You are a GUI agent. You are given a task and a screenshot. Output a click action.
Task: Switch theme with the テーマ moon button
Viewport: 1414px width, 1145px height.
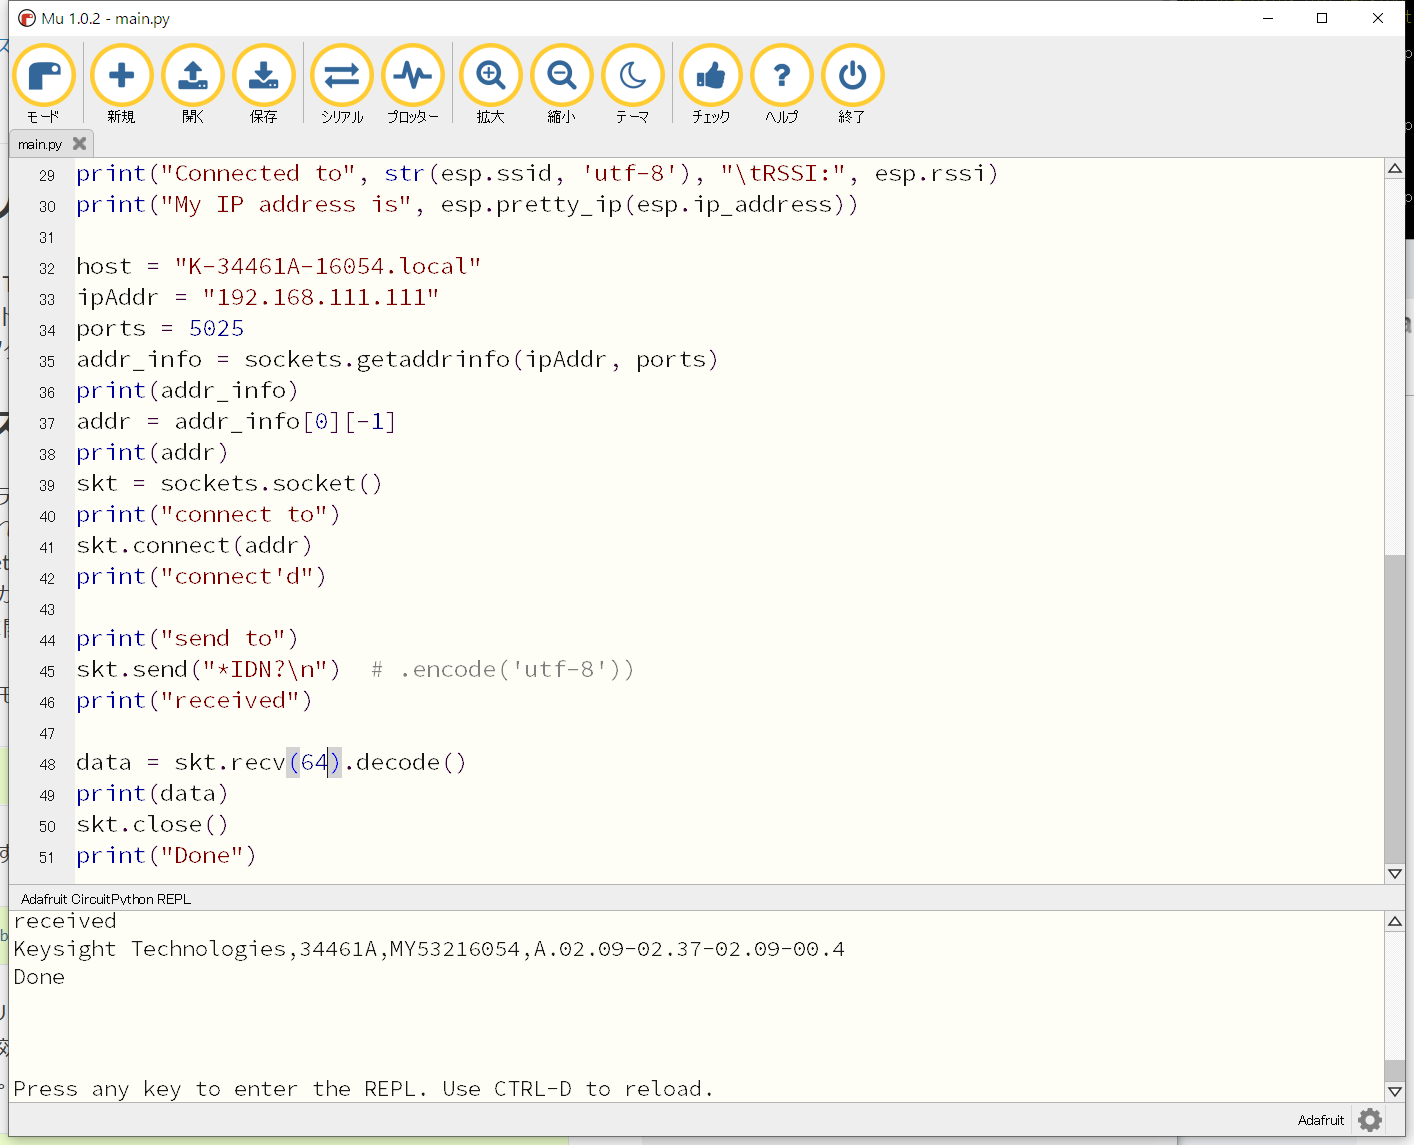coord(633,84)
